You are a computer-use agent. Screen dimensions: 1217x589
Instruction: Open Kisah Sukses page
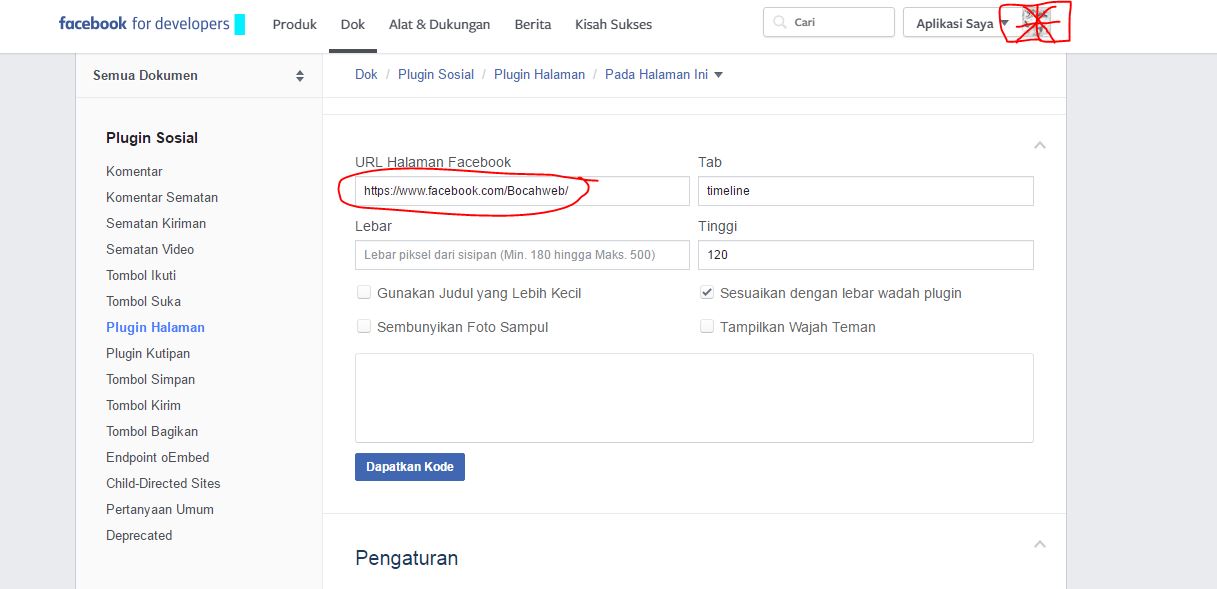click(x=613, y=24)
